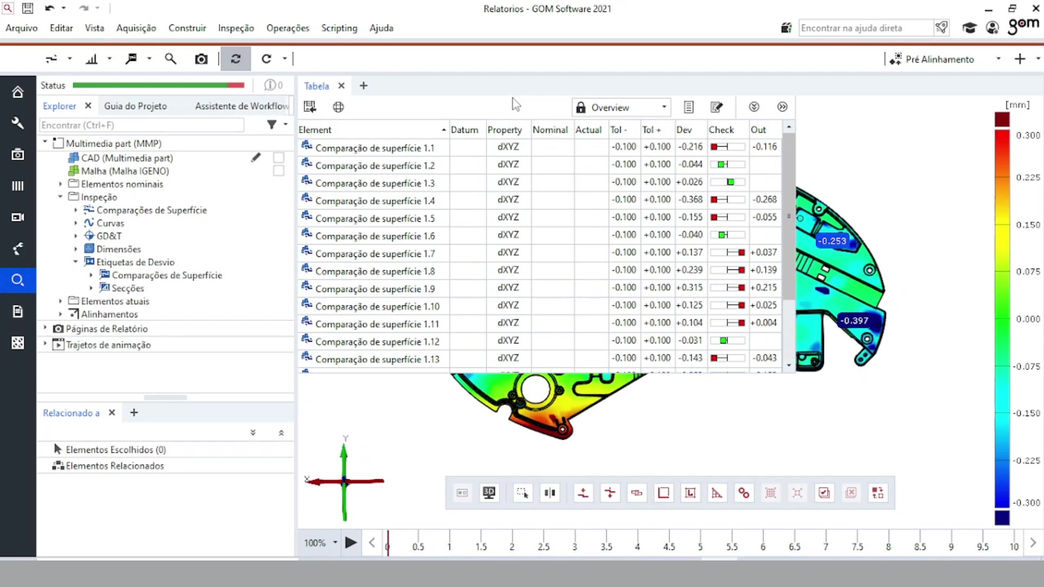Click the dark blue swatch below color legend

click(1002, 518)
